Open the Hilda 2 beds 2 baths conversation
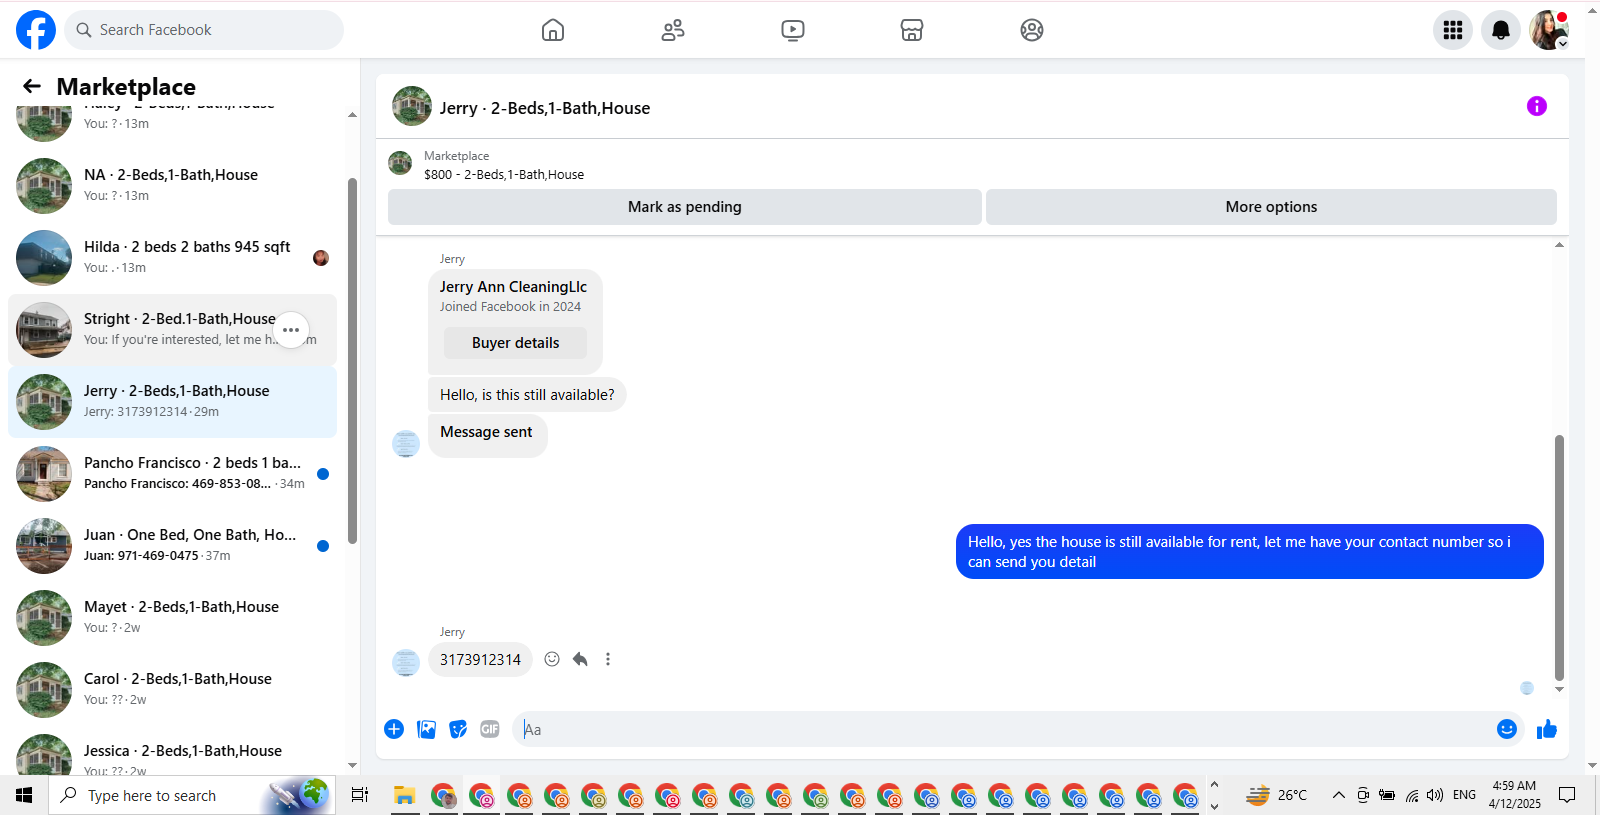Image resolution: width=1600 pixels, height=815 pixels. click(172, 257)
